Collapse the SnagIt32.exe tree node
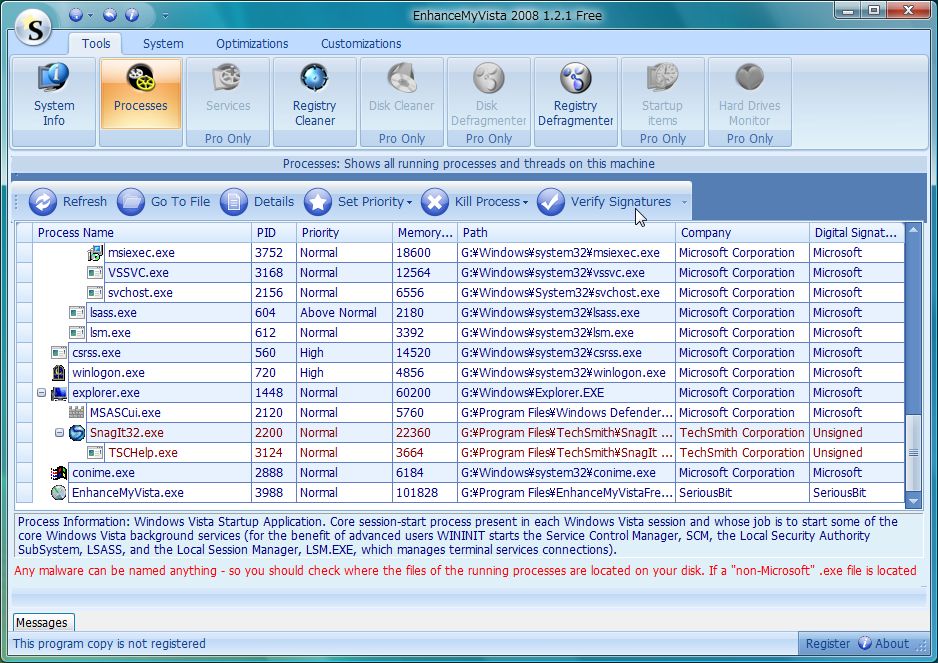 (59, 433)
